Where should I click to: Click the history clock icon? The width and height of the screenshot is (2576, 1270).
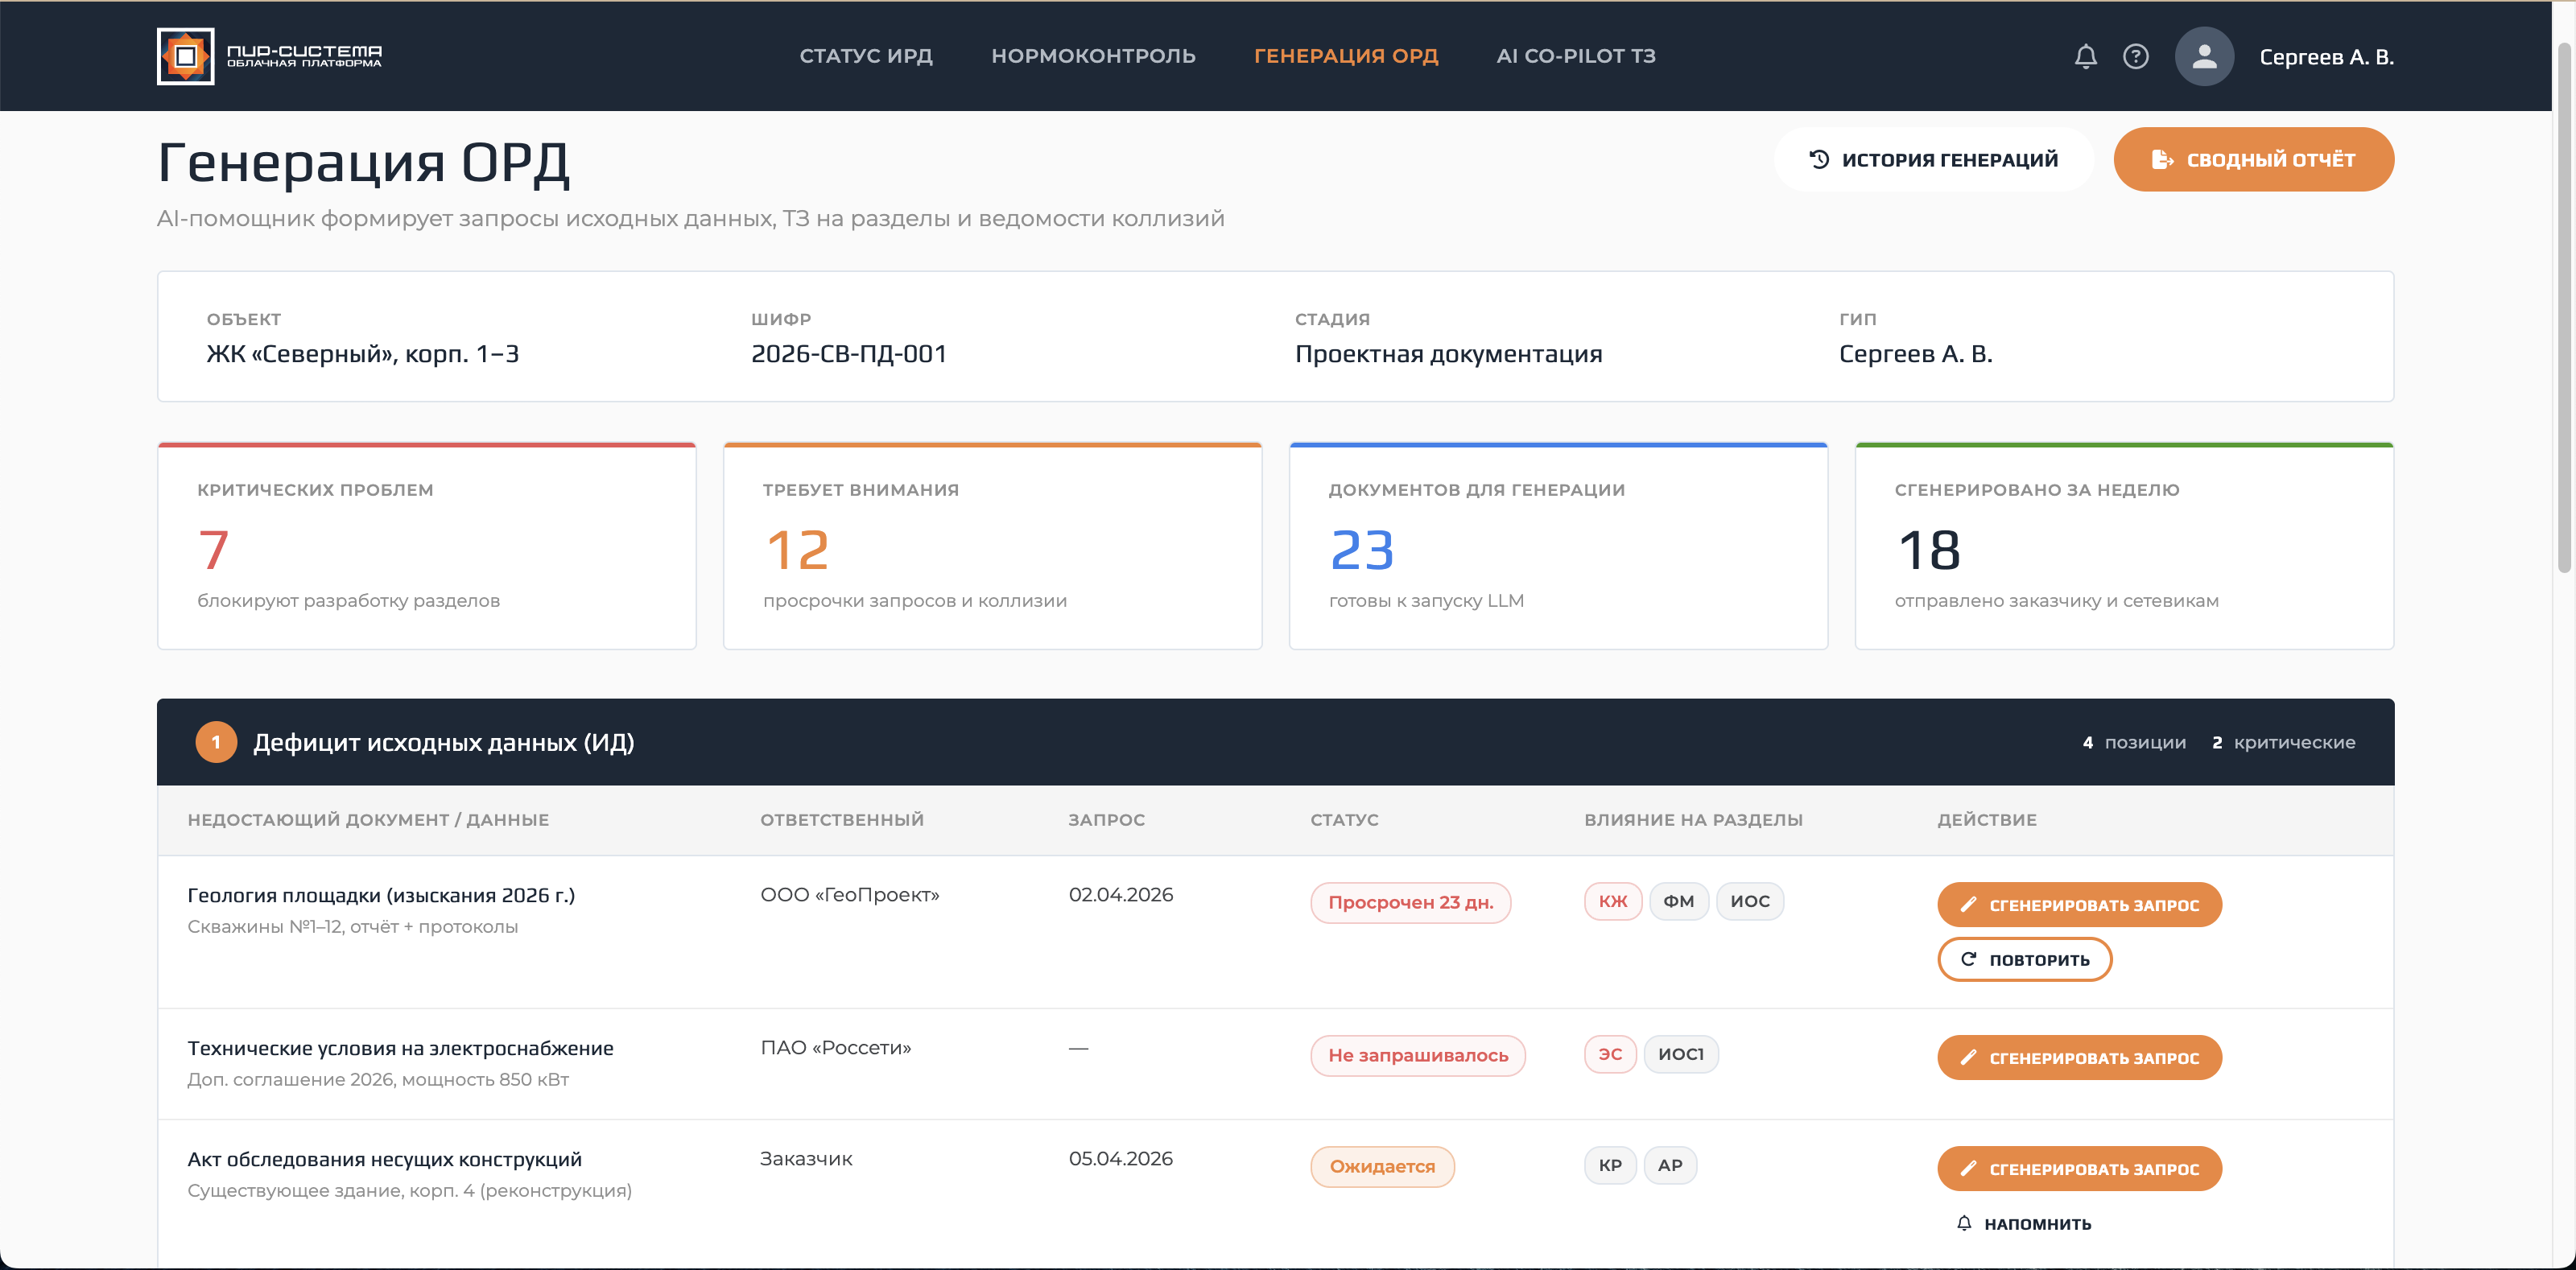click(1819, 159)
